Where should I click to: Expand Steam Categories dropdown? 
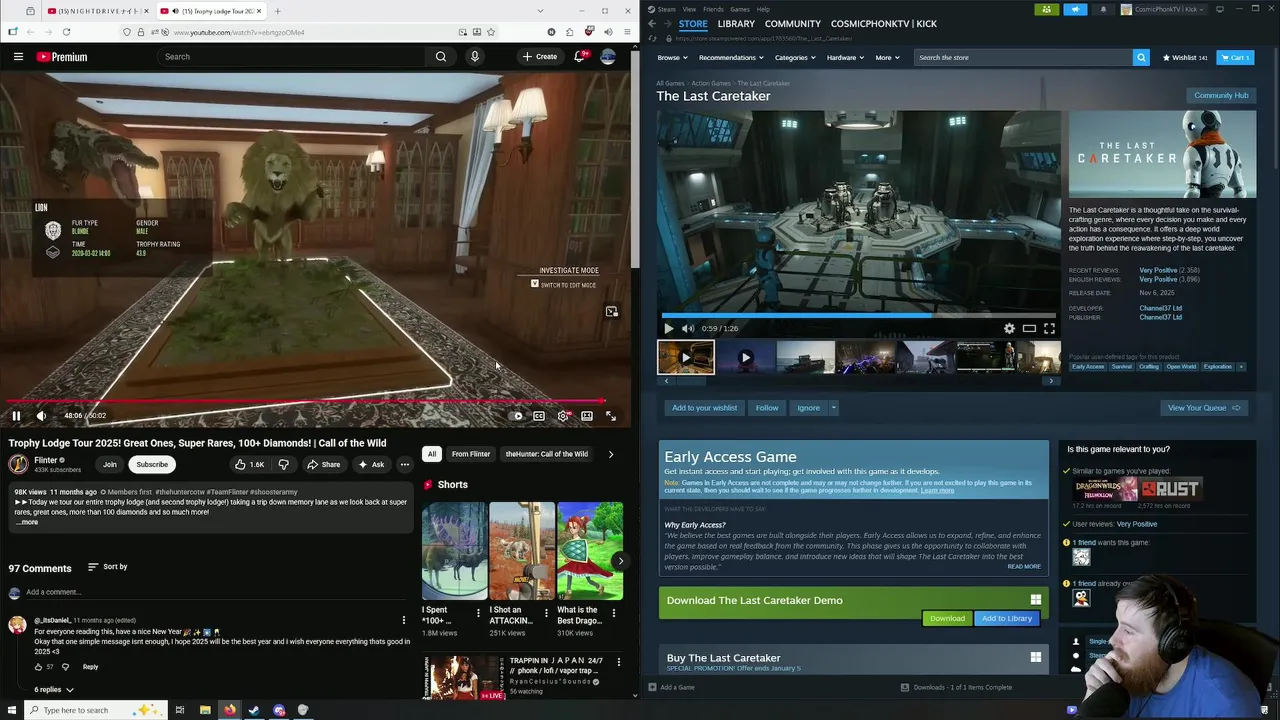click(x=794, y=58)
